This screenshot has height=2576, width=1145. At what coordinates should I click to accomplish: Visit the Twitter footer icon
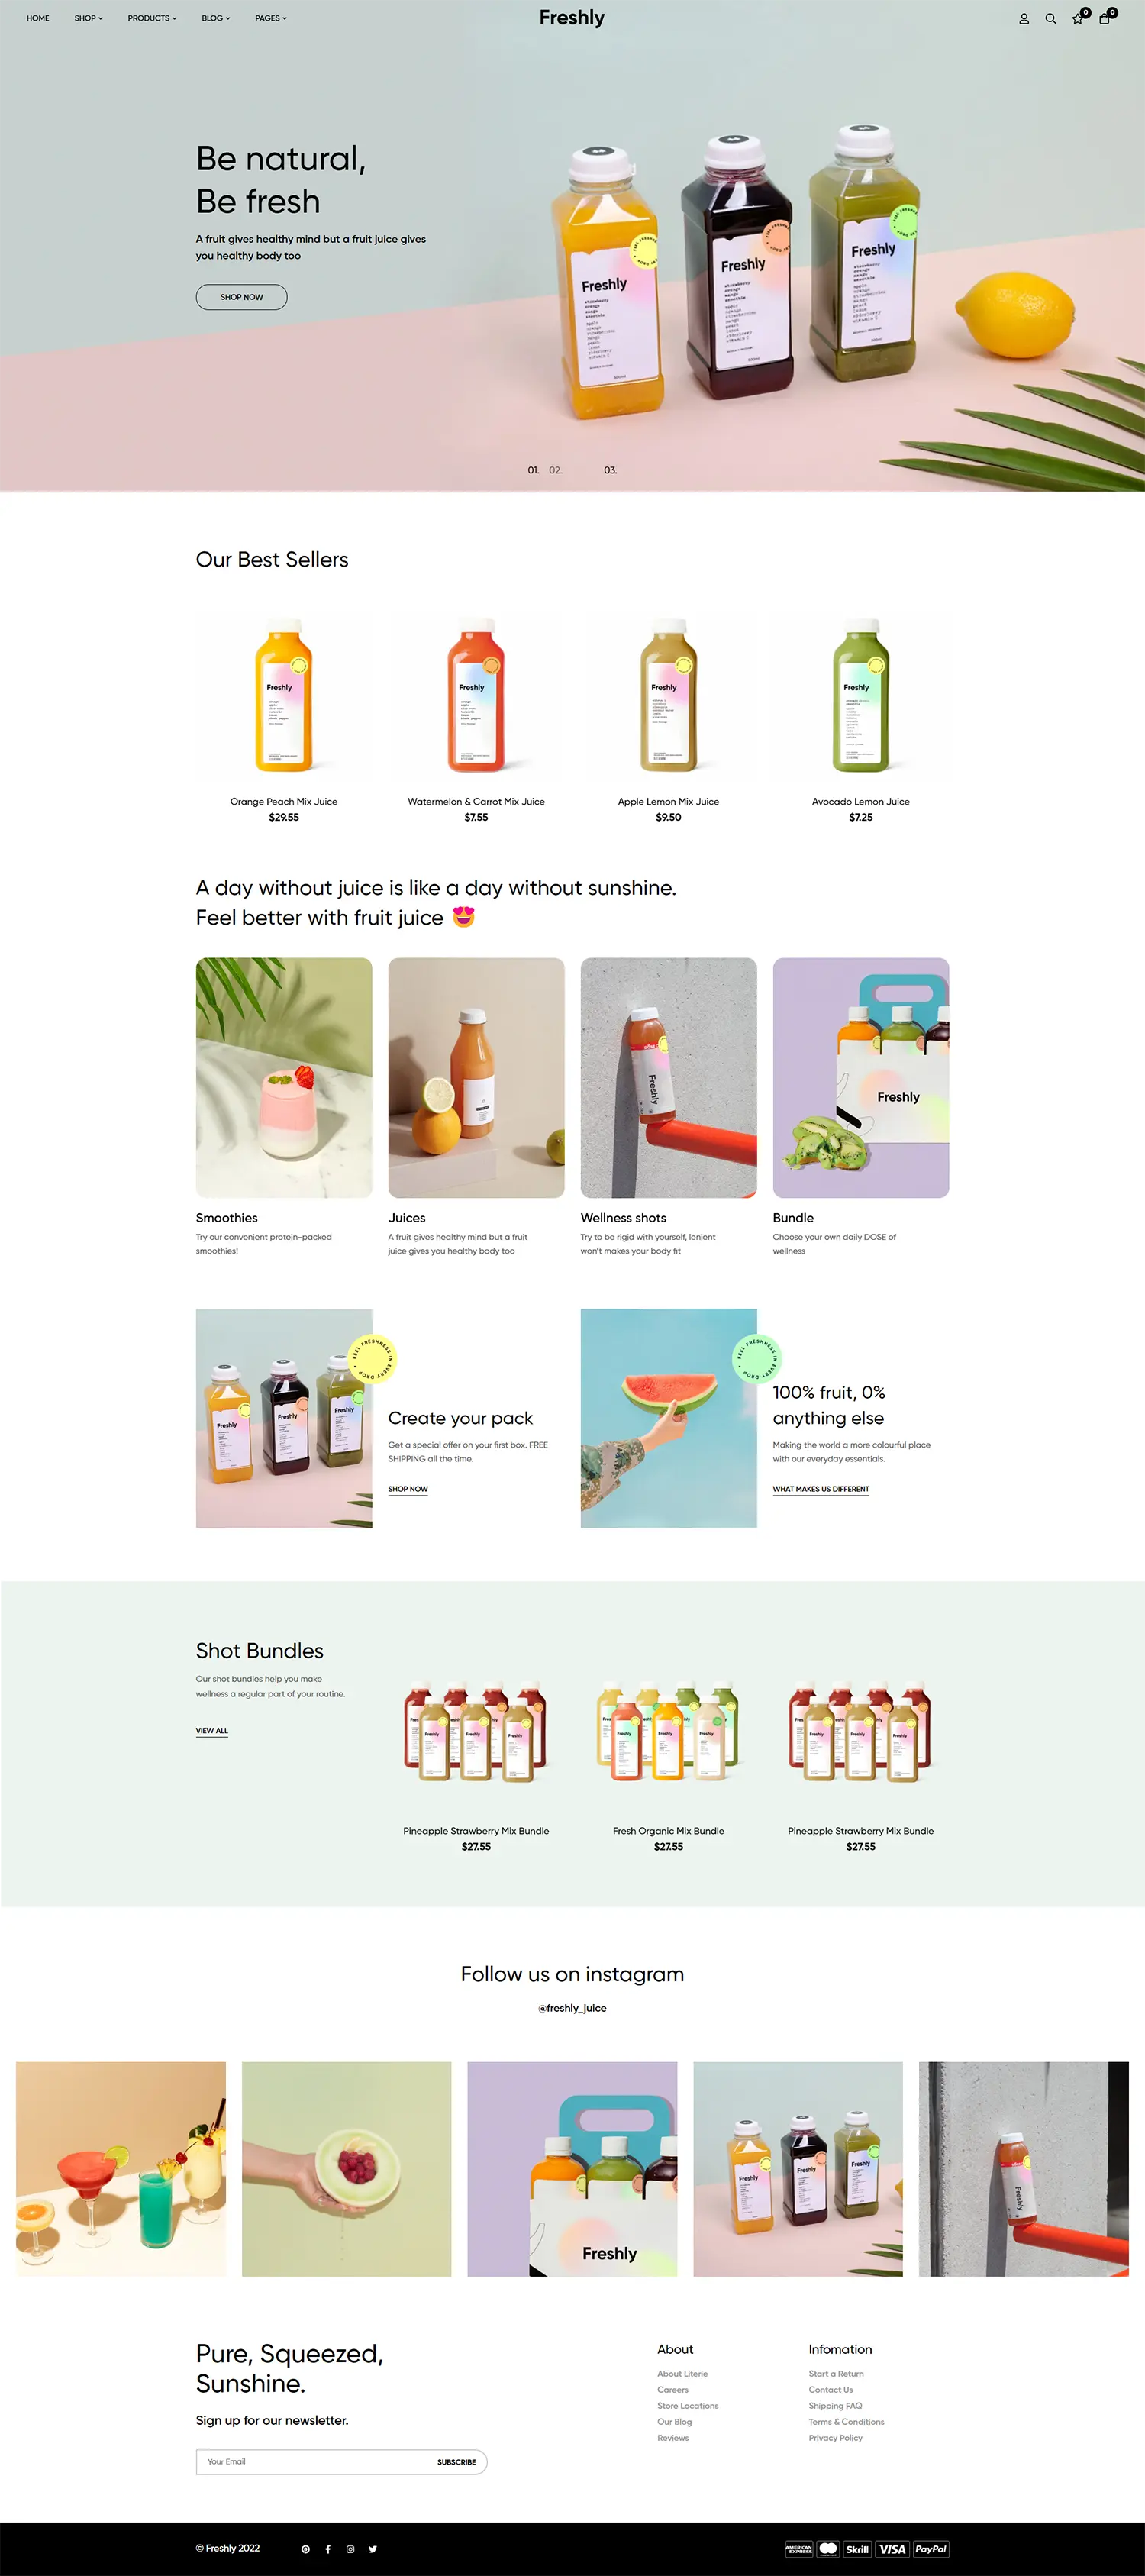point(373,2549)
